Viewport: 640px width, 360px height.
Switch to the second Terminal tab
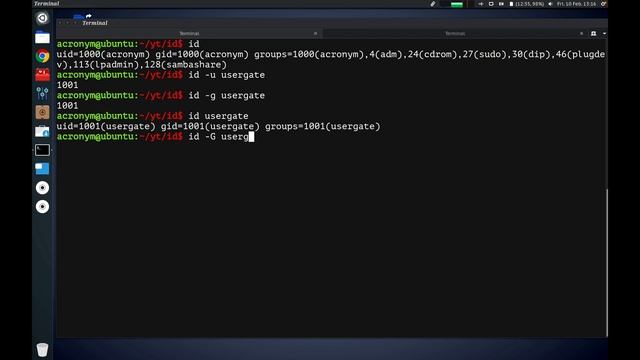point(455,33)
